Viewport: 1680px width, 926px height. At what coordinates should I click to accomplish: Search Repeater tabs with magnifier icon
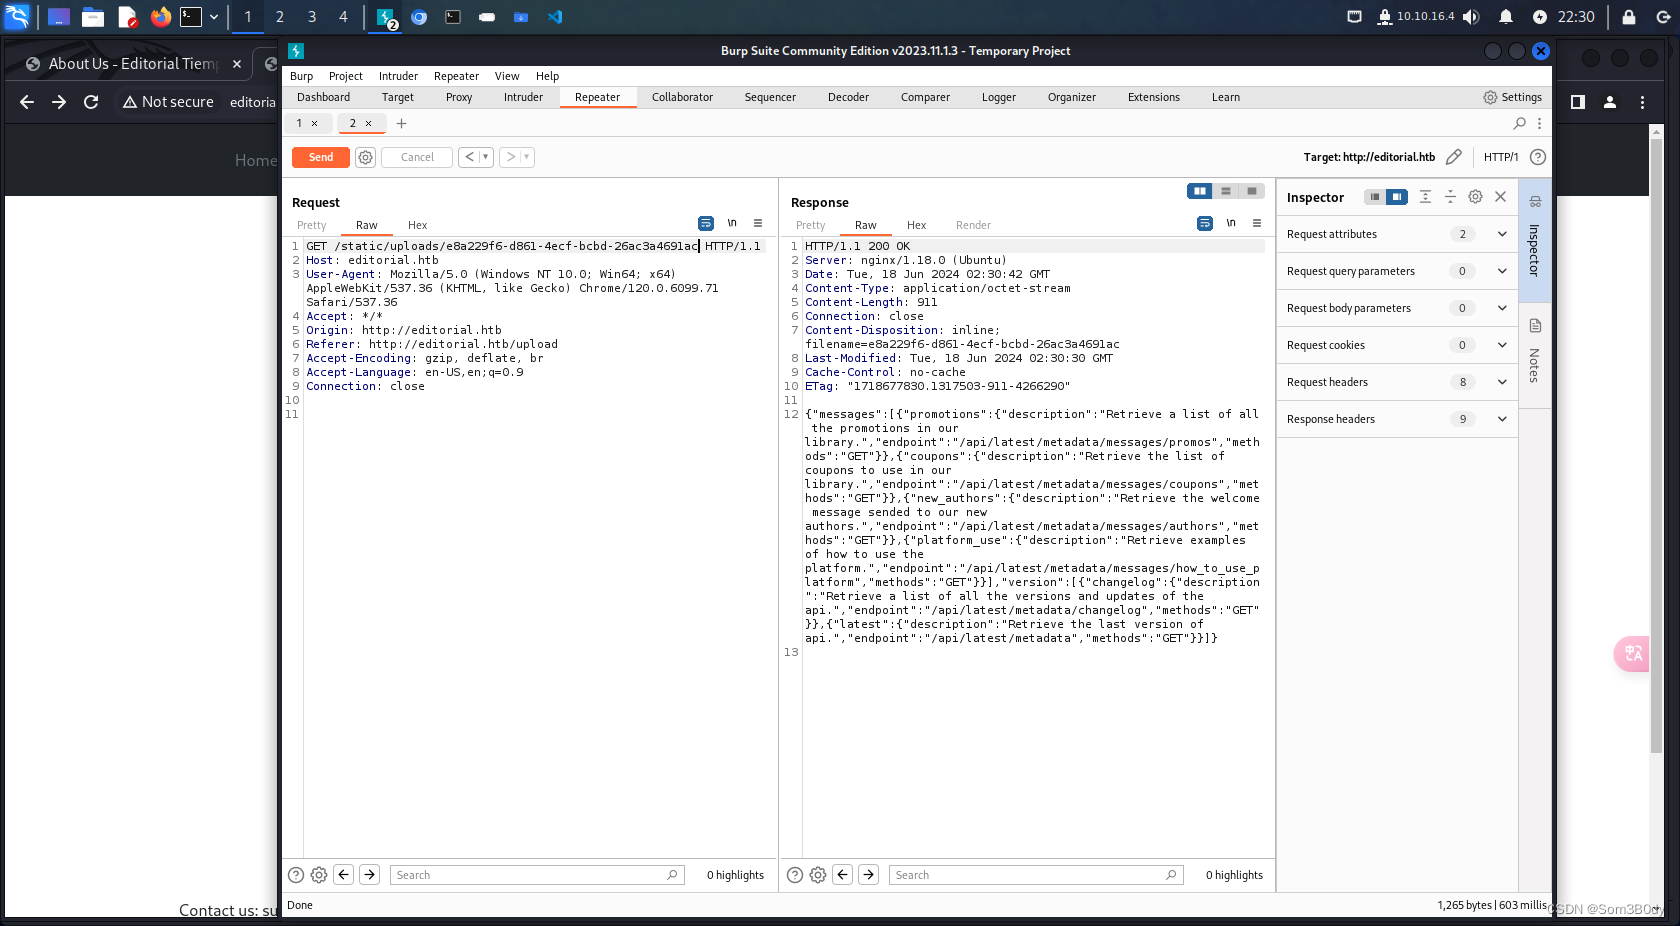pos(1520,123)
